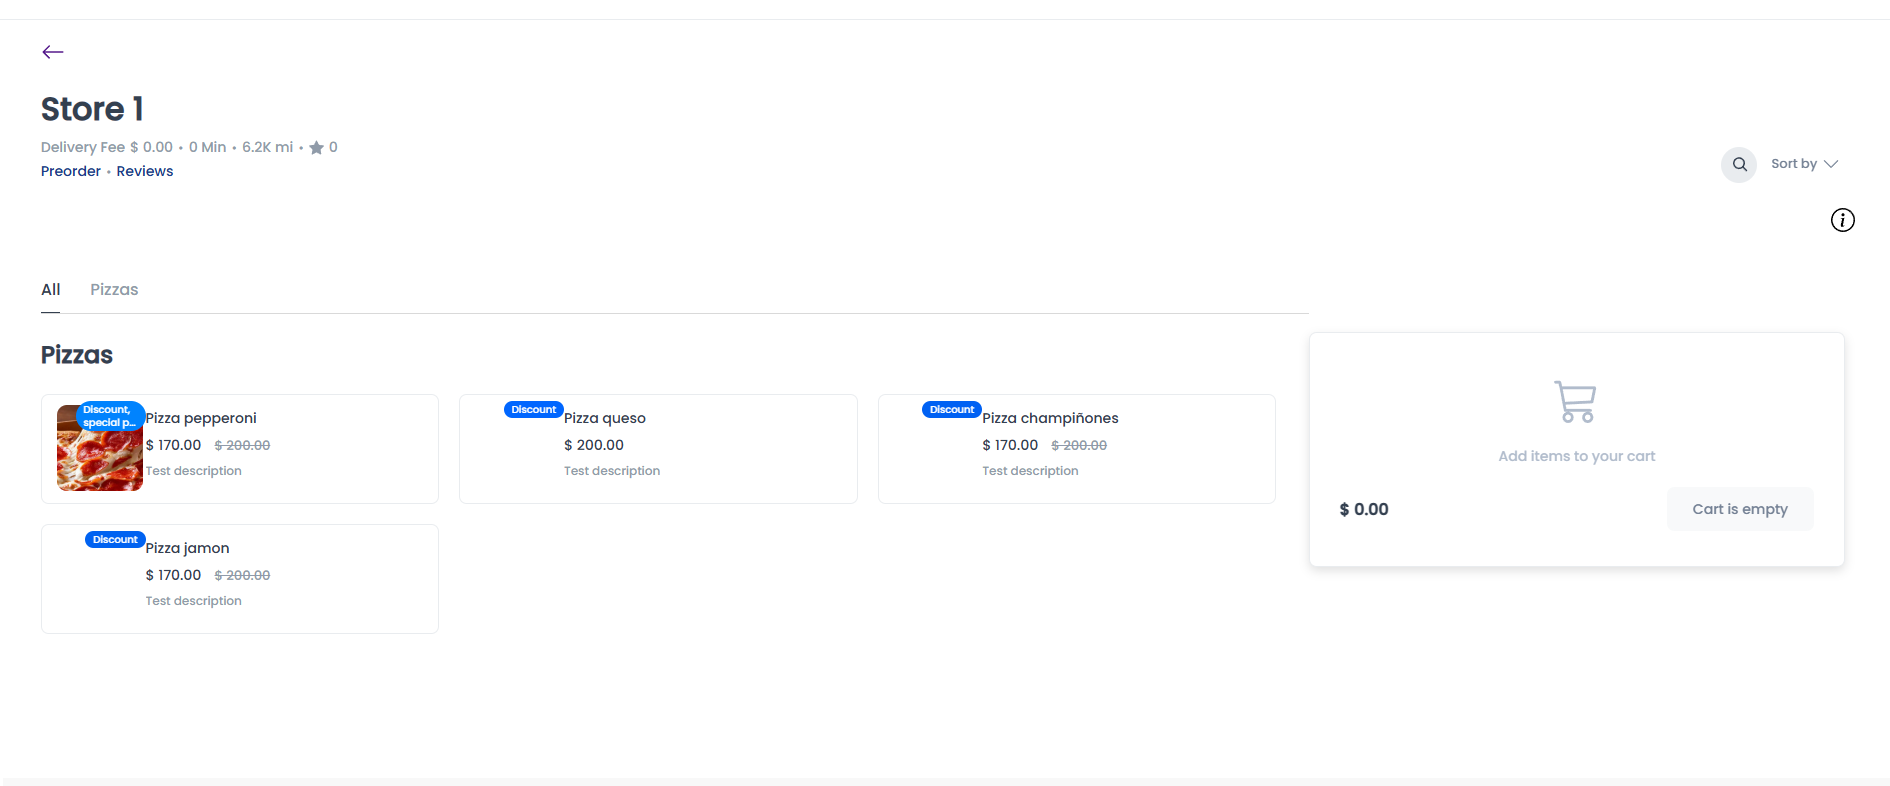This screenshot has width=1890, height=786.
Task: Click the $ 200.00 price of Pizza queso
Action: click(594, 445)
